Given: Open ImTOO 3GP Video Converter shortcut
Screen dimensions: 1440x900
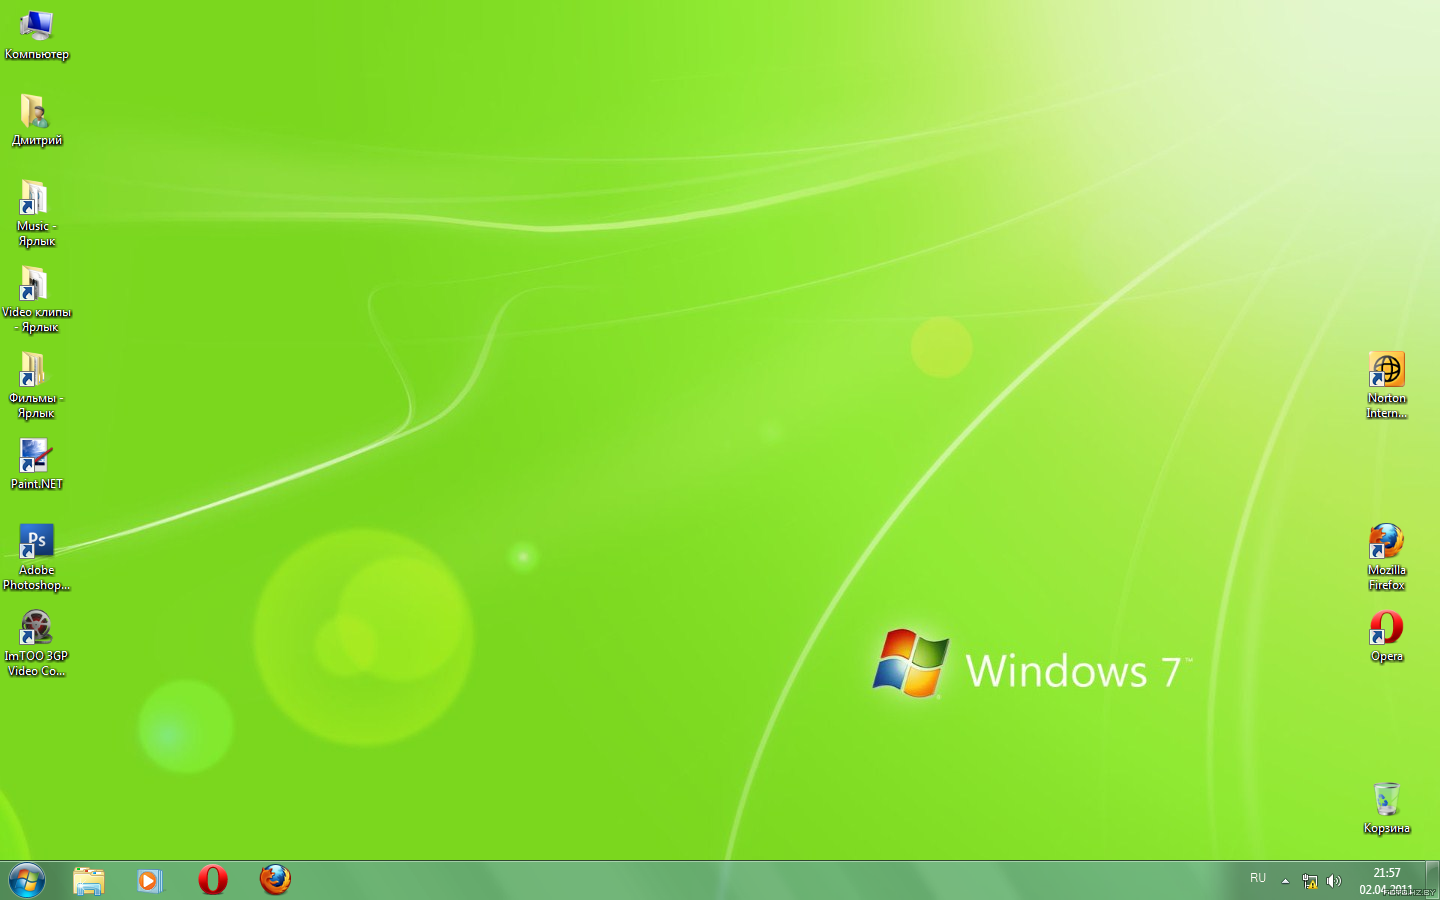Looking at the screenshot, I should (36, 644).
